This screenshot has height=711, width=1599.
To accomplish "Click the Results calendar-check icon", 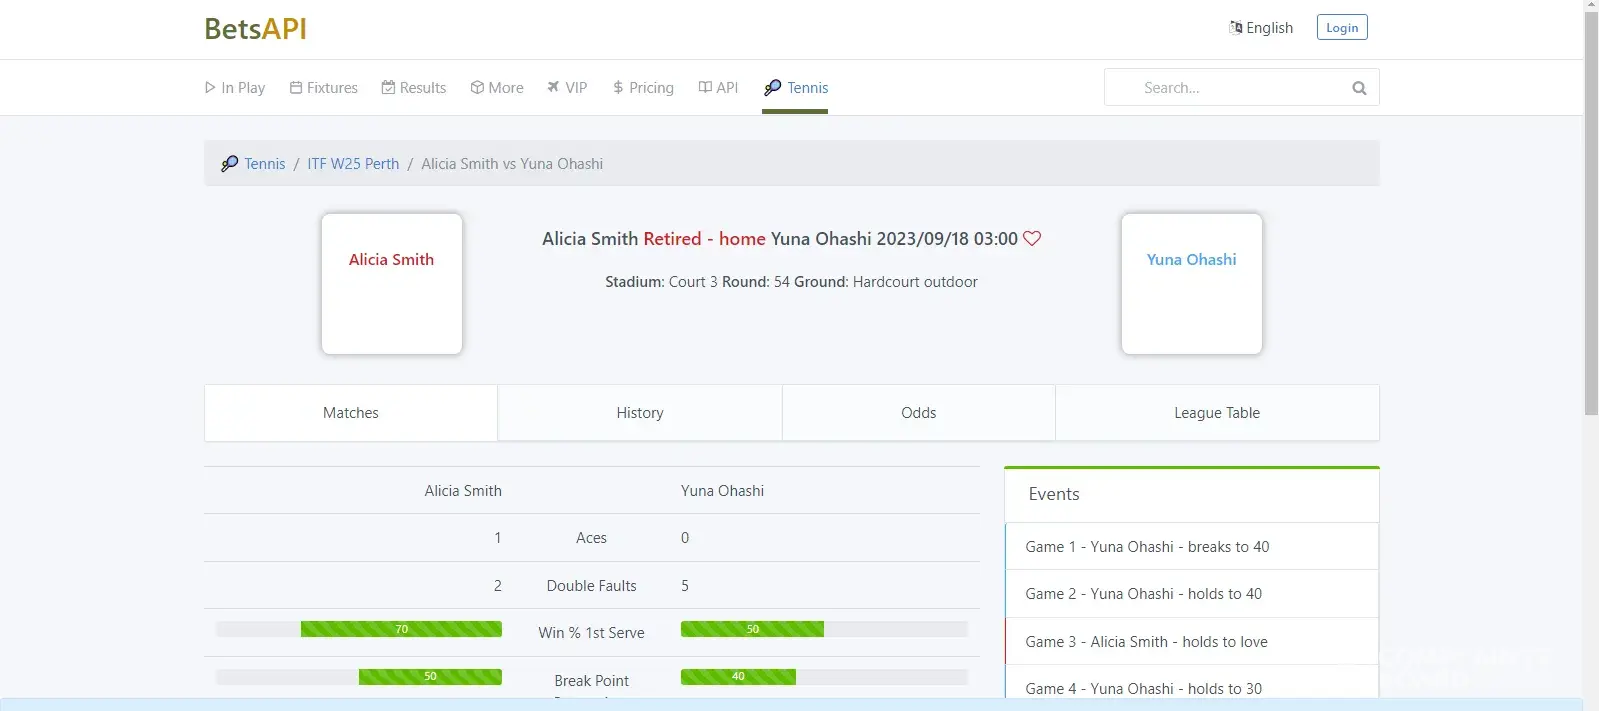I will point(388,88).
